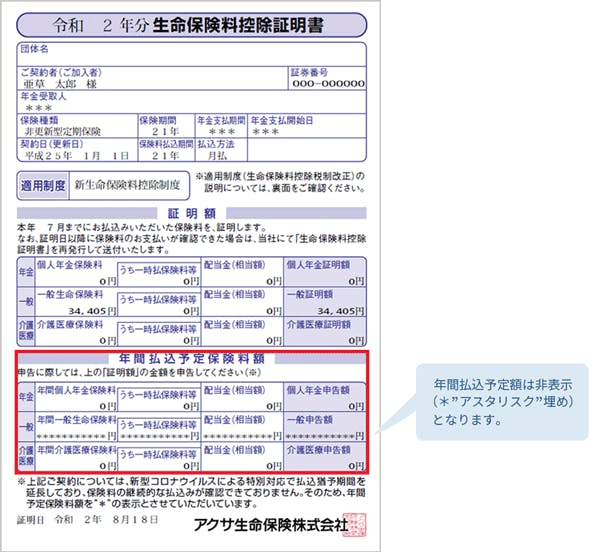Click the 払込方法 label
Screen dimensions: 610x552
pos(216,144)
